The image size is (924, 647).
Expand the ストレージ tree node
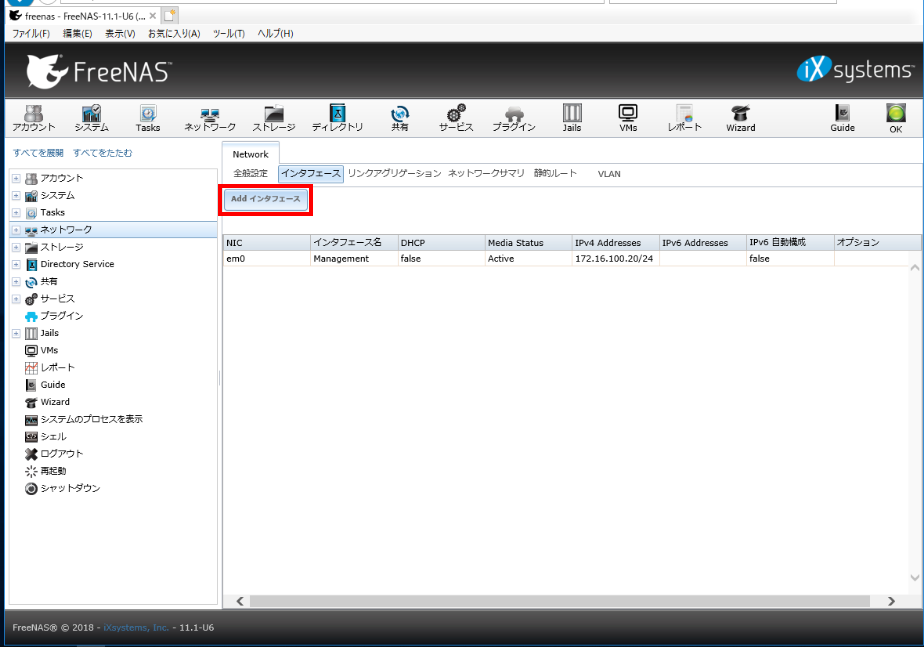pos(16,247)
